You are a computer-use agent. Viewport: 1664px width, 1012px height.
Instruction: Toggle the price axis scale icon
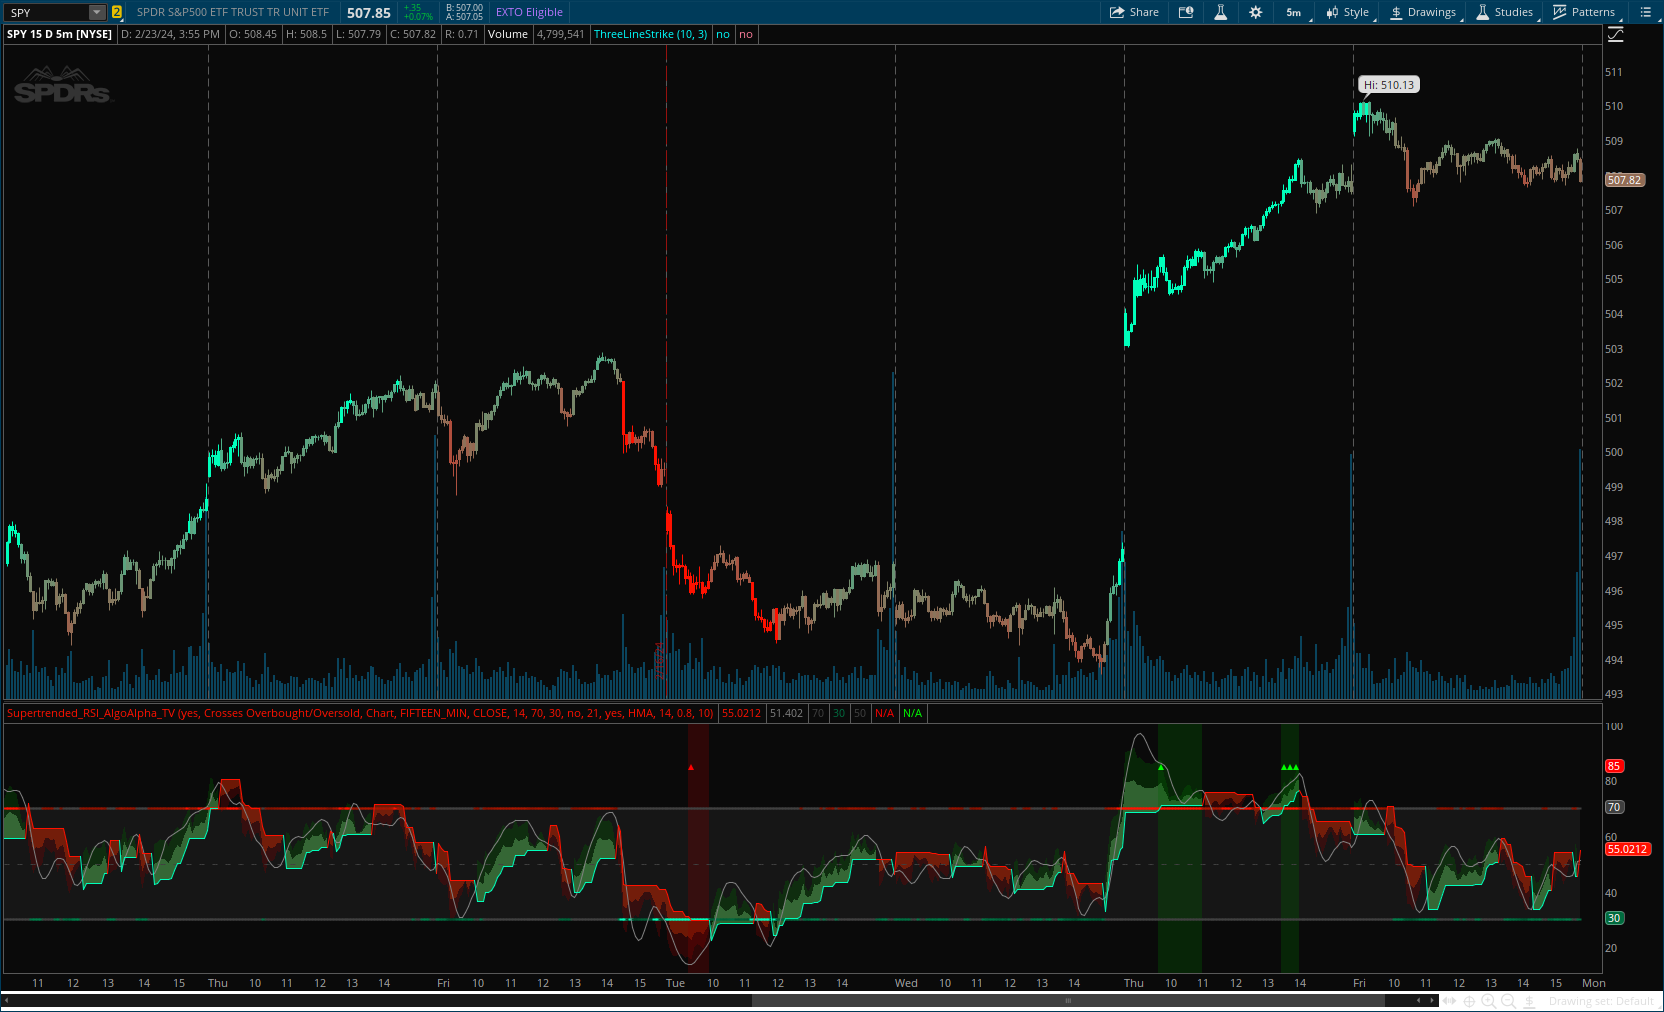tap(1616, 34)
